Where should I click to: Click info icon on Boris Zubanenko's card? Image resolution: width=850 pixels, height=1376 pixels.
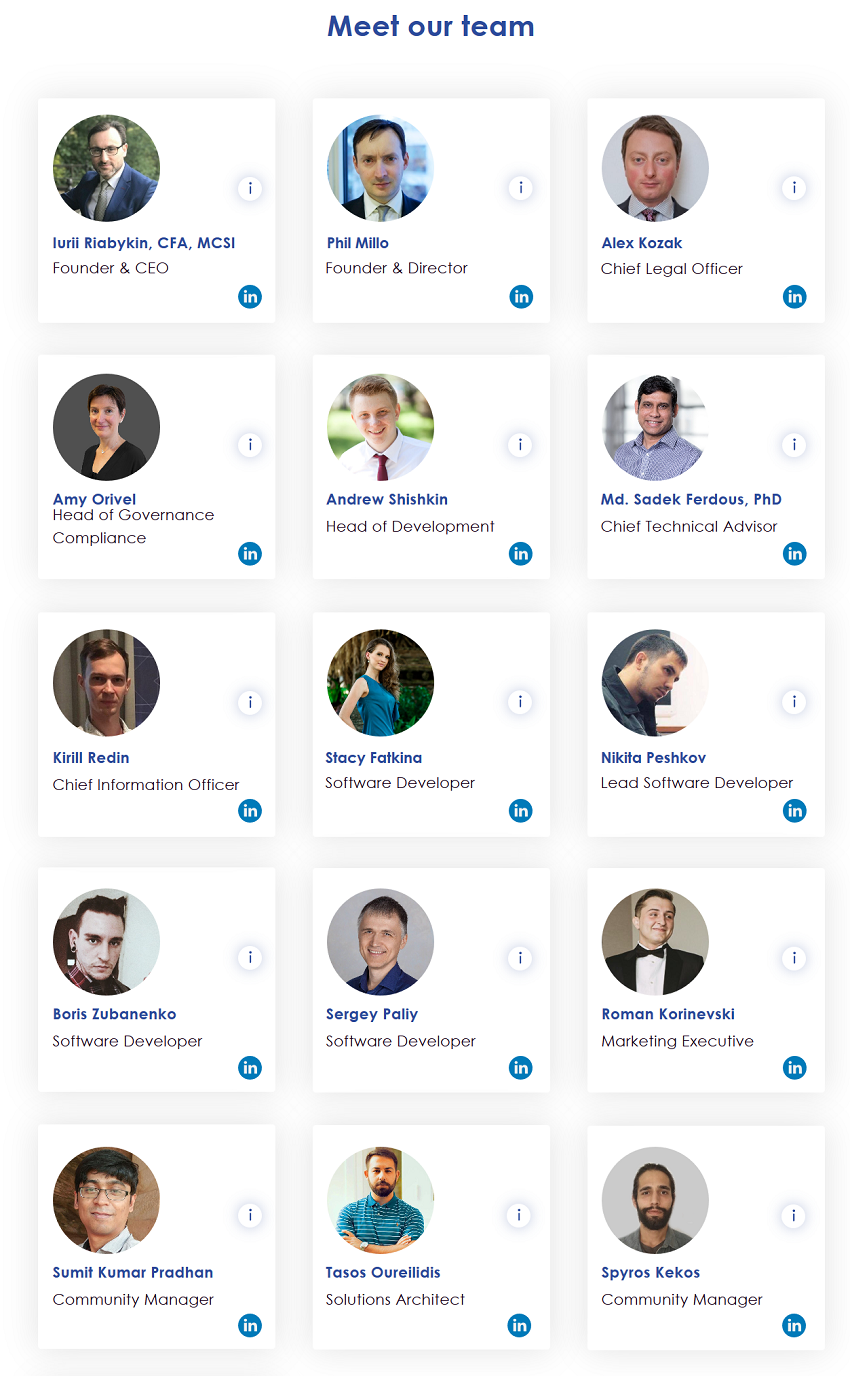(x=250, y=958)
